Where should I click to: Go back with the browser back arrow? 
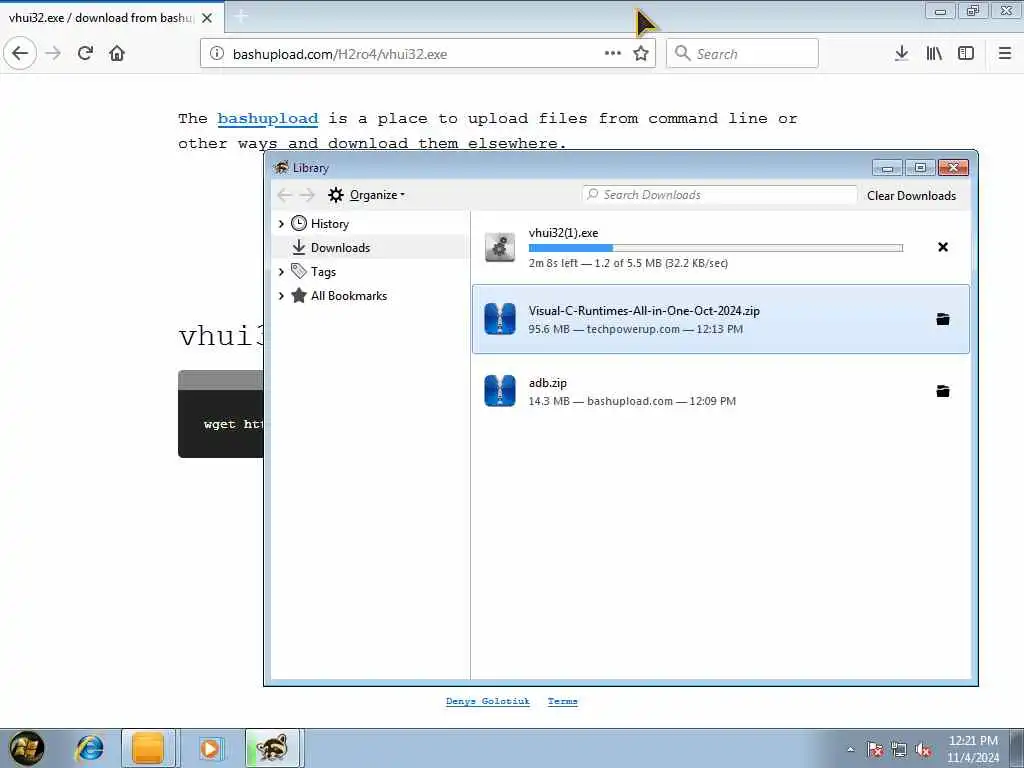click(20, 53)
